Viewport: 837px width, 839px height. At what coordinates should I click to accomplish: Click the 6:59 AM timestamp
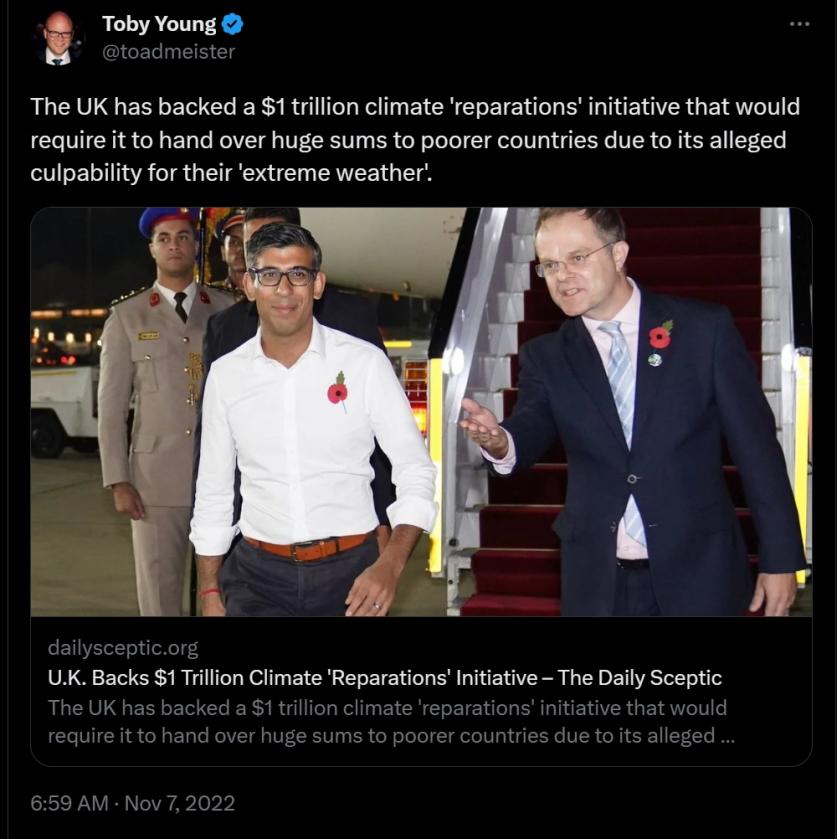(x=69, y=803)
